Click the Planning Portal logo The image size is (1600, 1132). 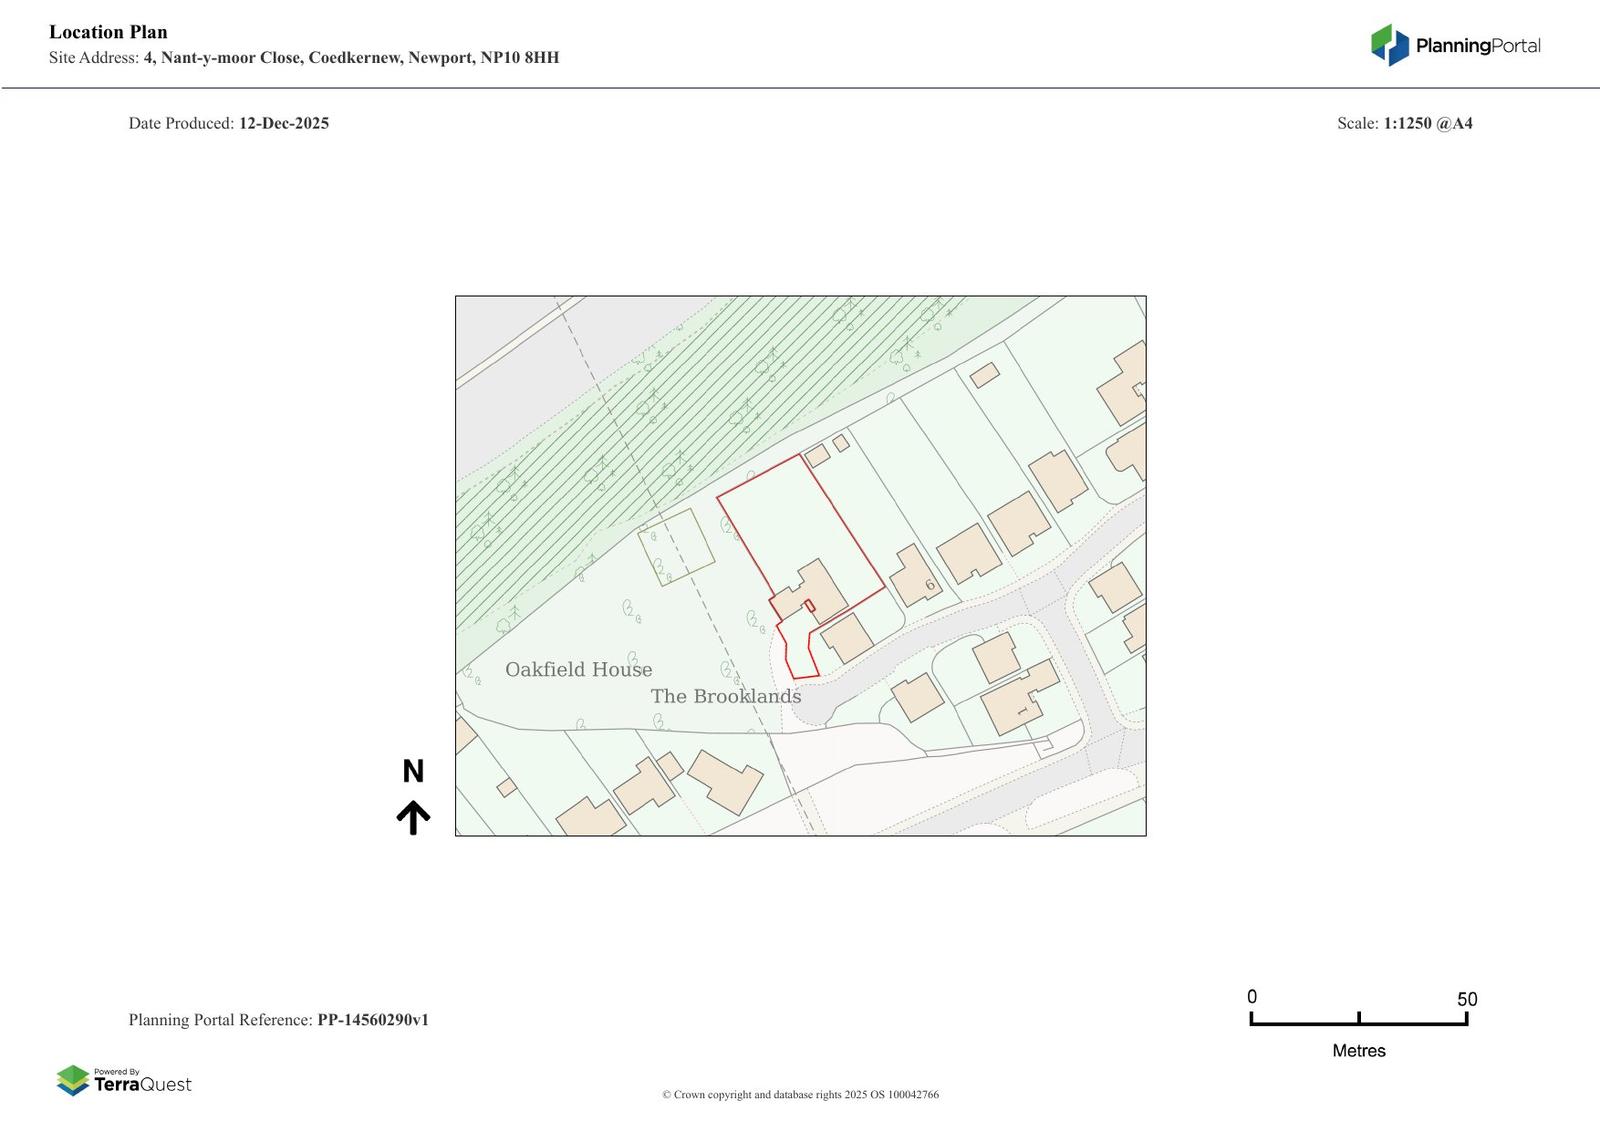point(1455,45)
